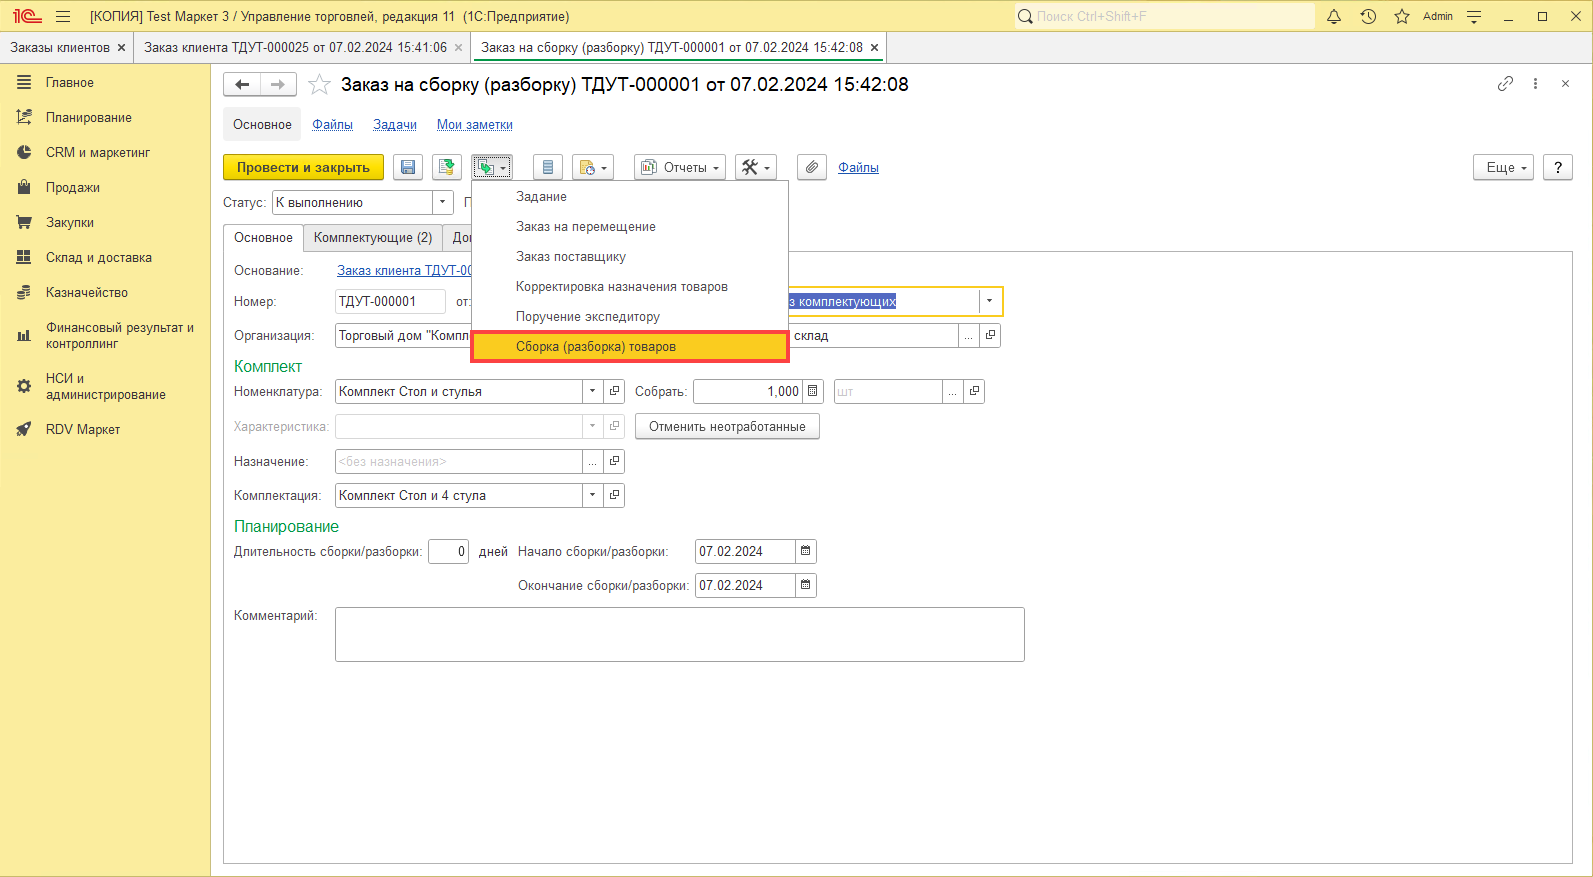1593x877 pixels.
Task: Choose Заказ на перемещение from menu
Action: click(x=585, y=227)
